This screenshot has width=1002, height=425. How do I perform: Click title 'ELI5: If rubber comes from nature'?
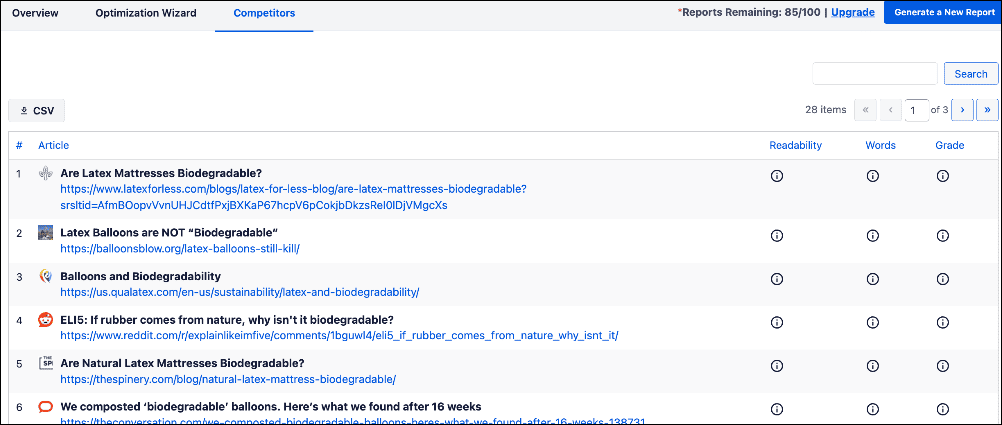pos(227,319)
